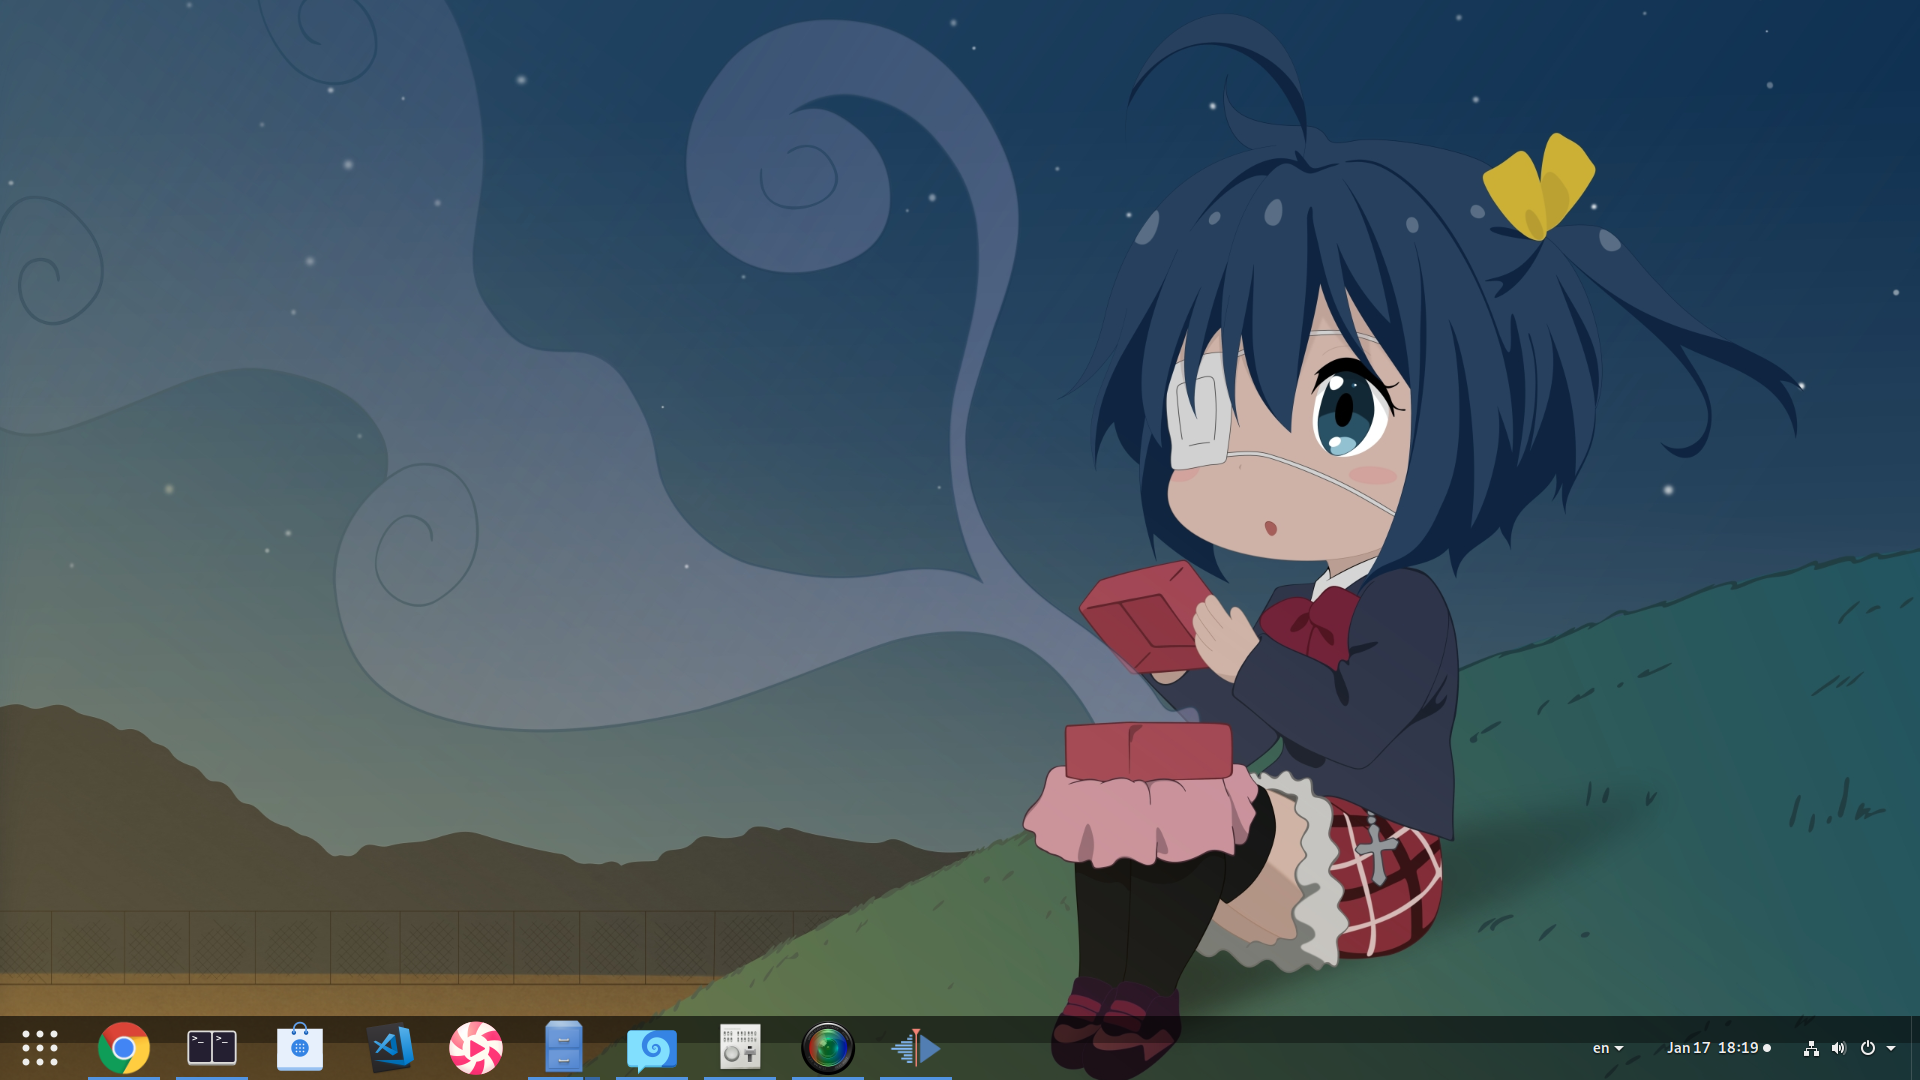Launch the camera lens app in the dock
The image size is (1920, 1080).
point(828,1048)
